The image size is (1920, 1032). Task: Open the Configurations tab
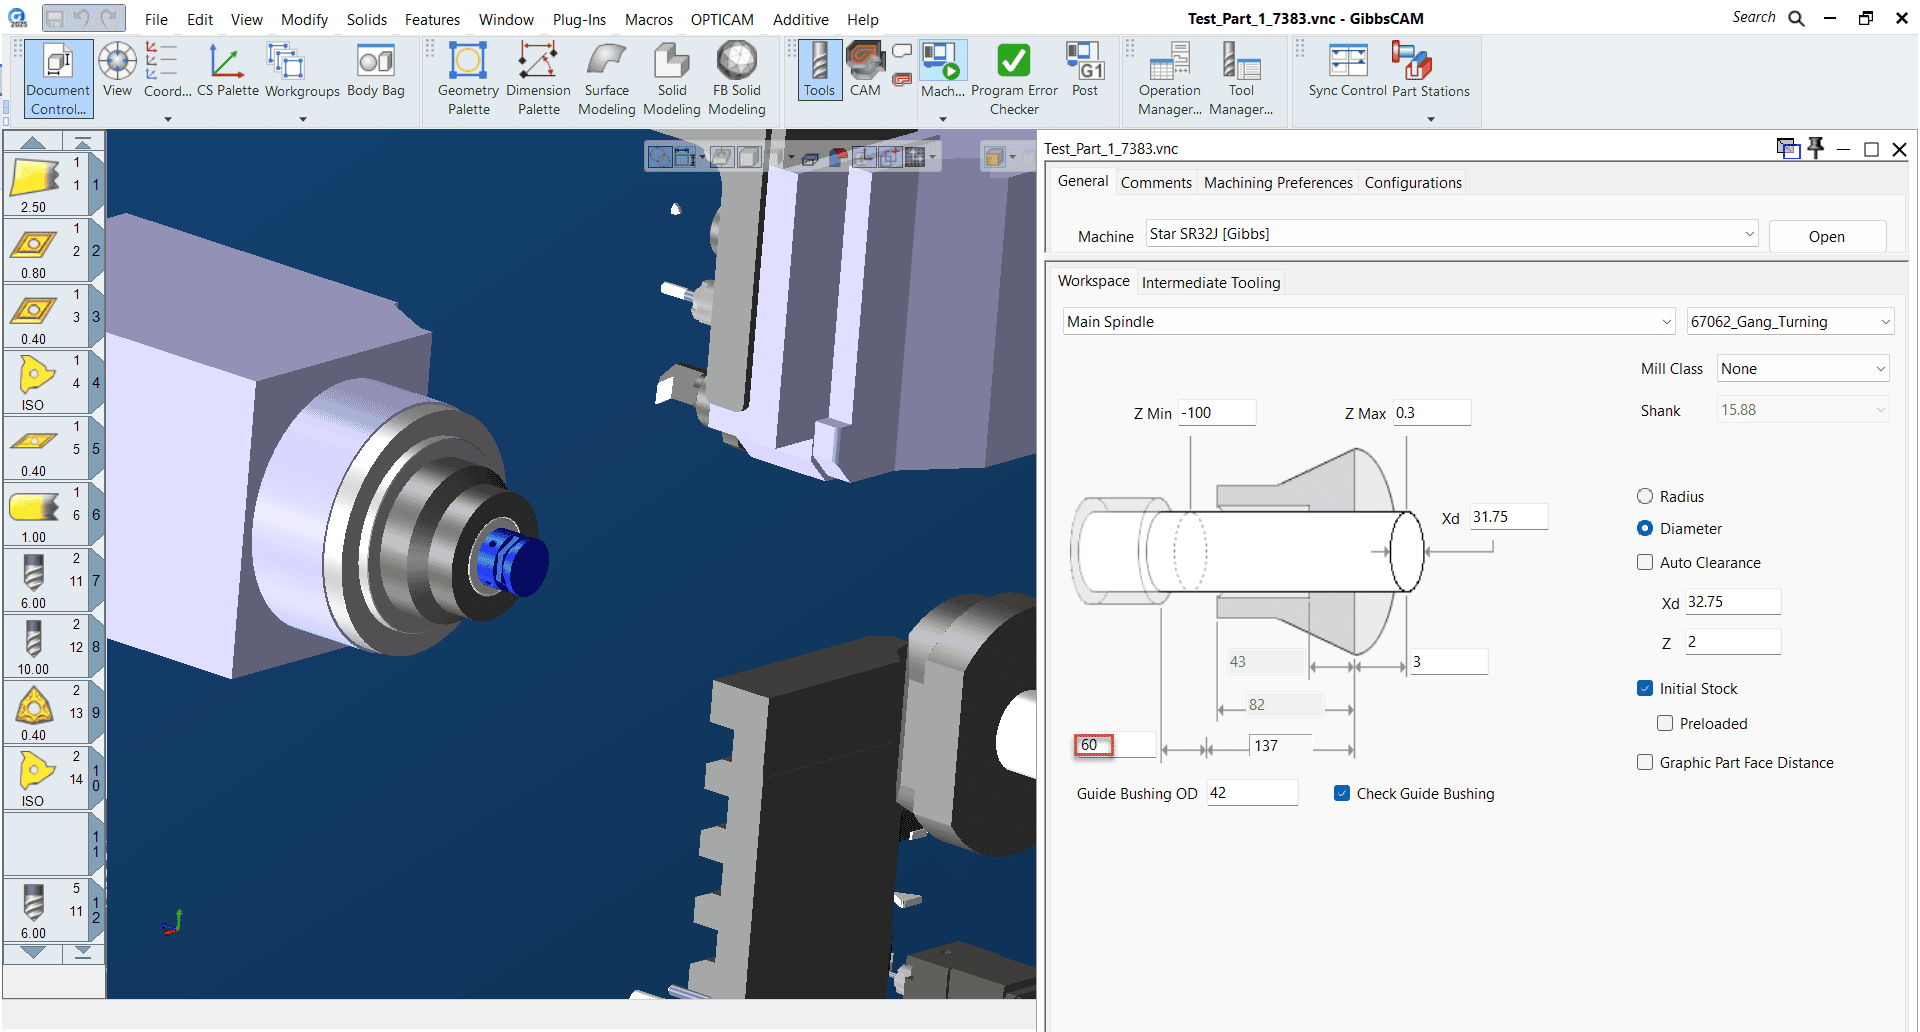[1413, 182]
